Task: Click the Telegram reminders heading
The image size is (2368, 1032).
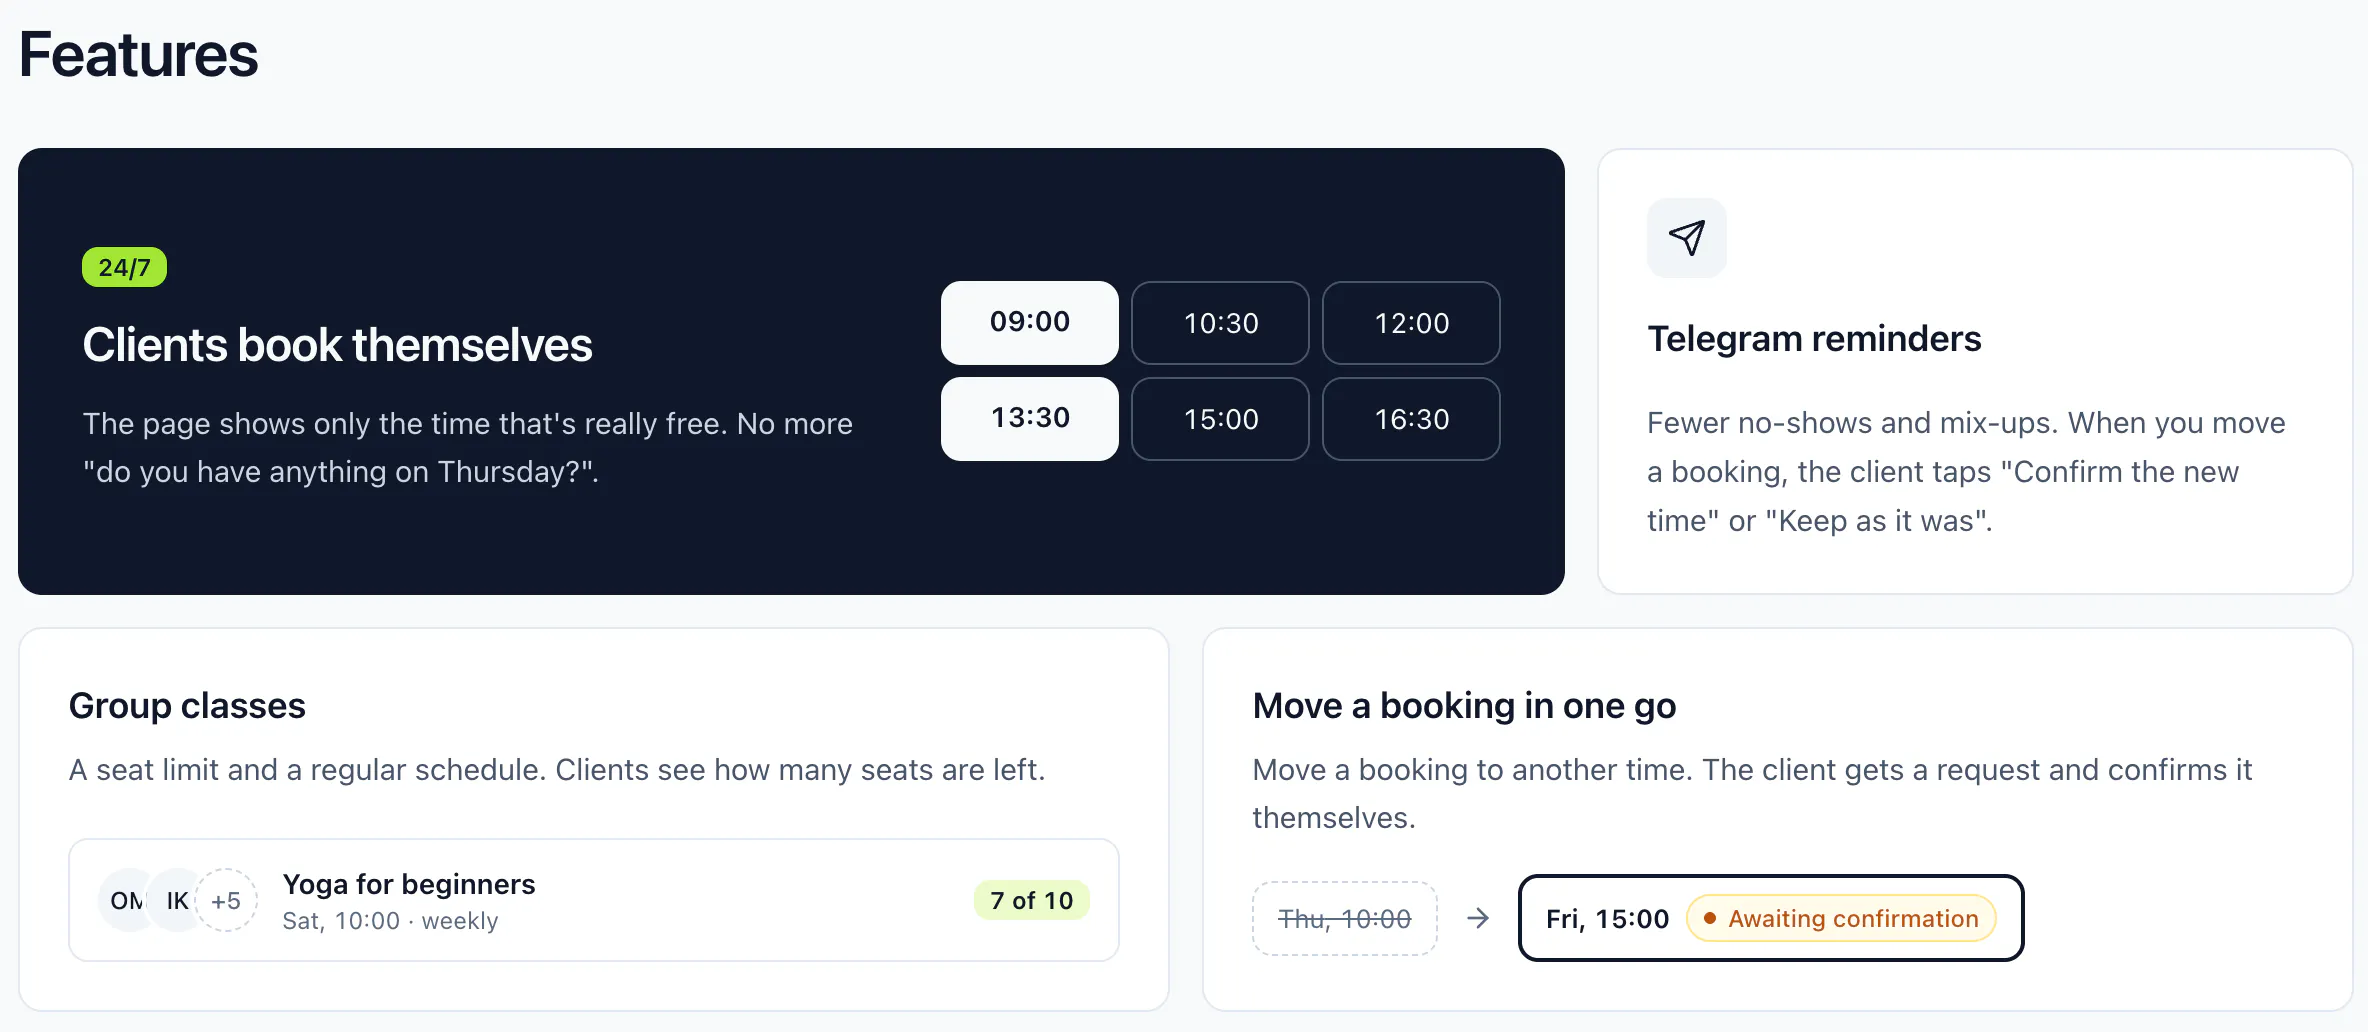Action: [1814, 339]
